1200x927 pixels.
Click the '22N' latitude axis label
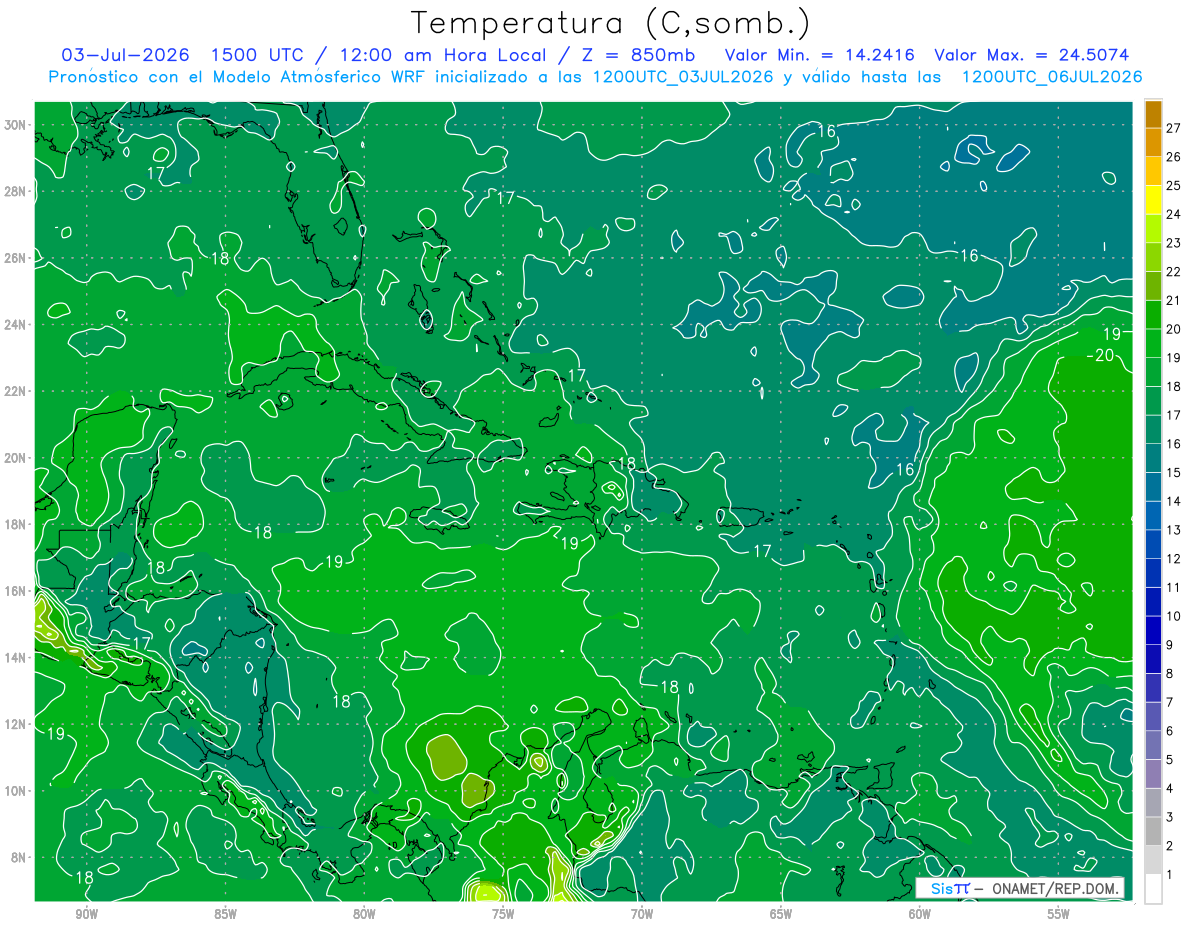16,391
